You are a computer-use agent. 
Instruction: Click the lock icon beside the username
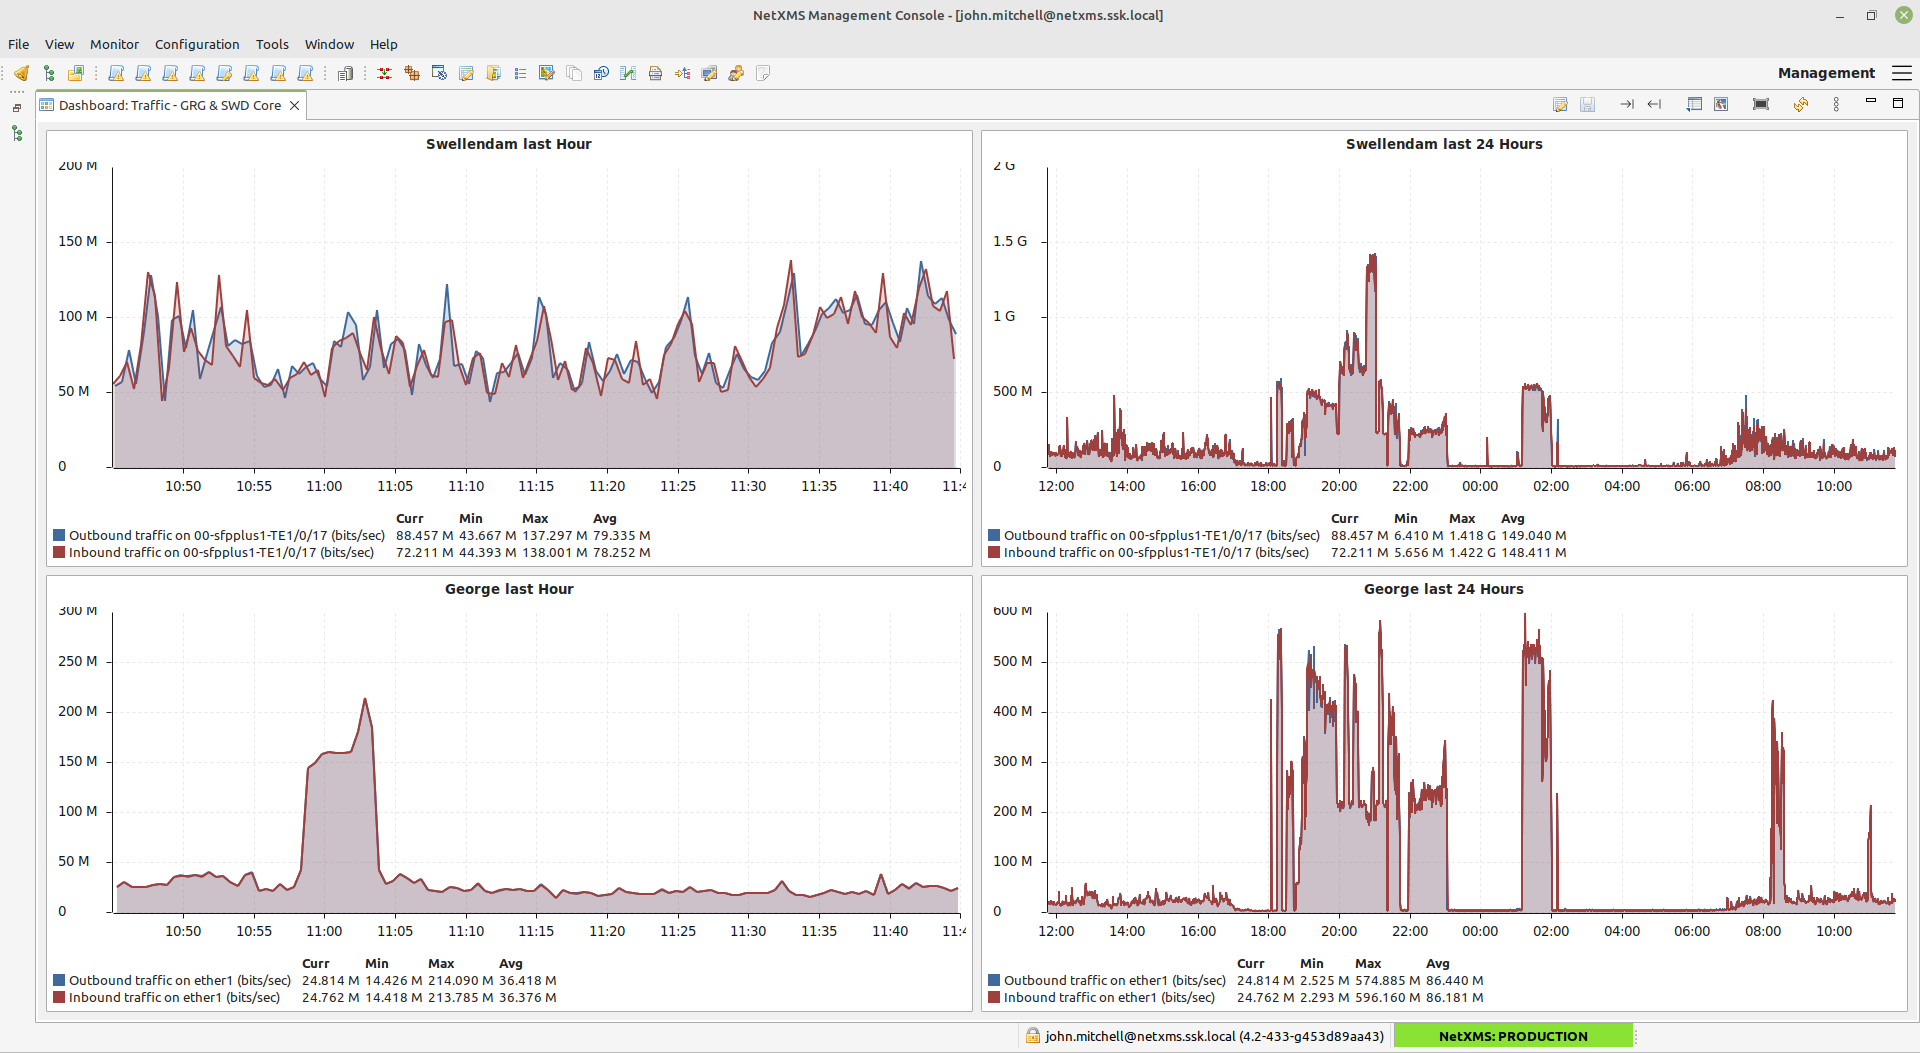click(x=1030, y=1036)
